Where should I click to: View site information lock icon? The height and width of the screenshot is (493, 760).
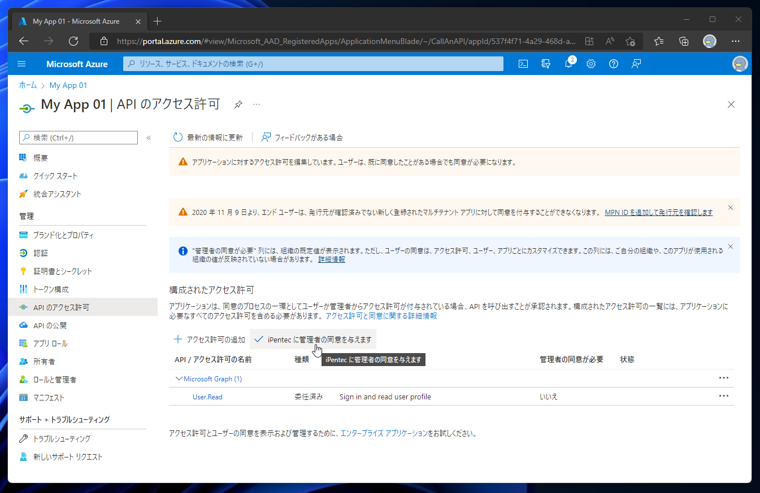pyautogui.click(x=104, y=41)
